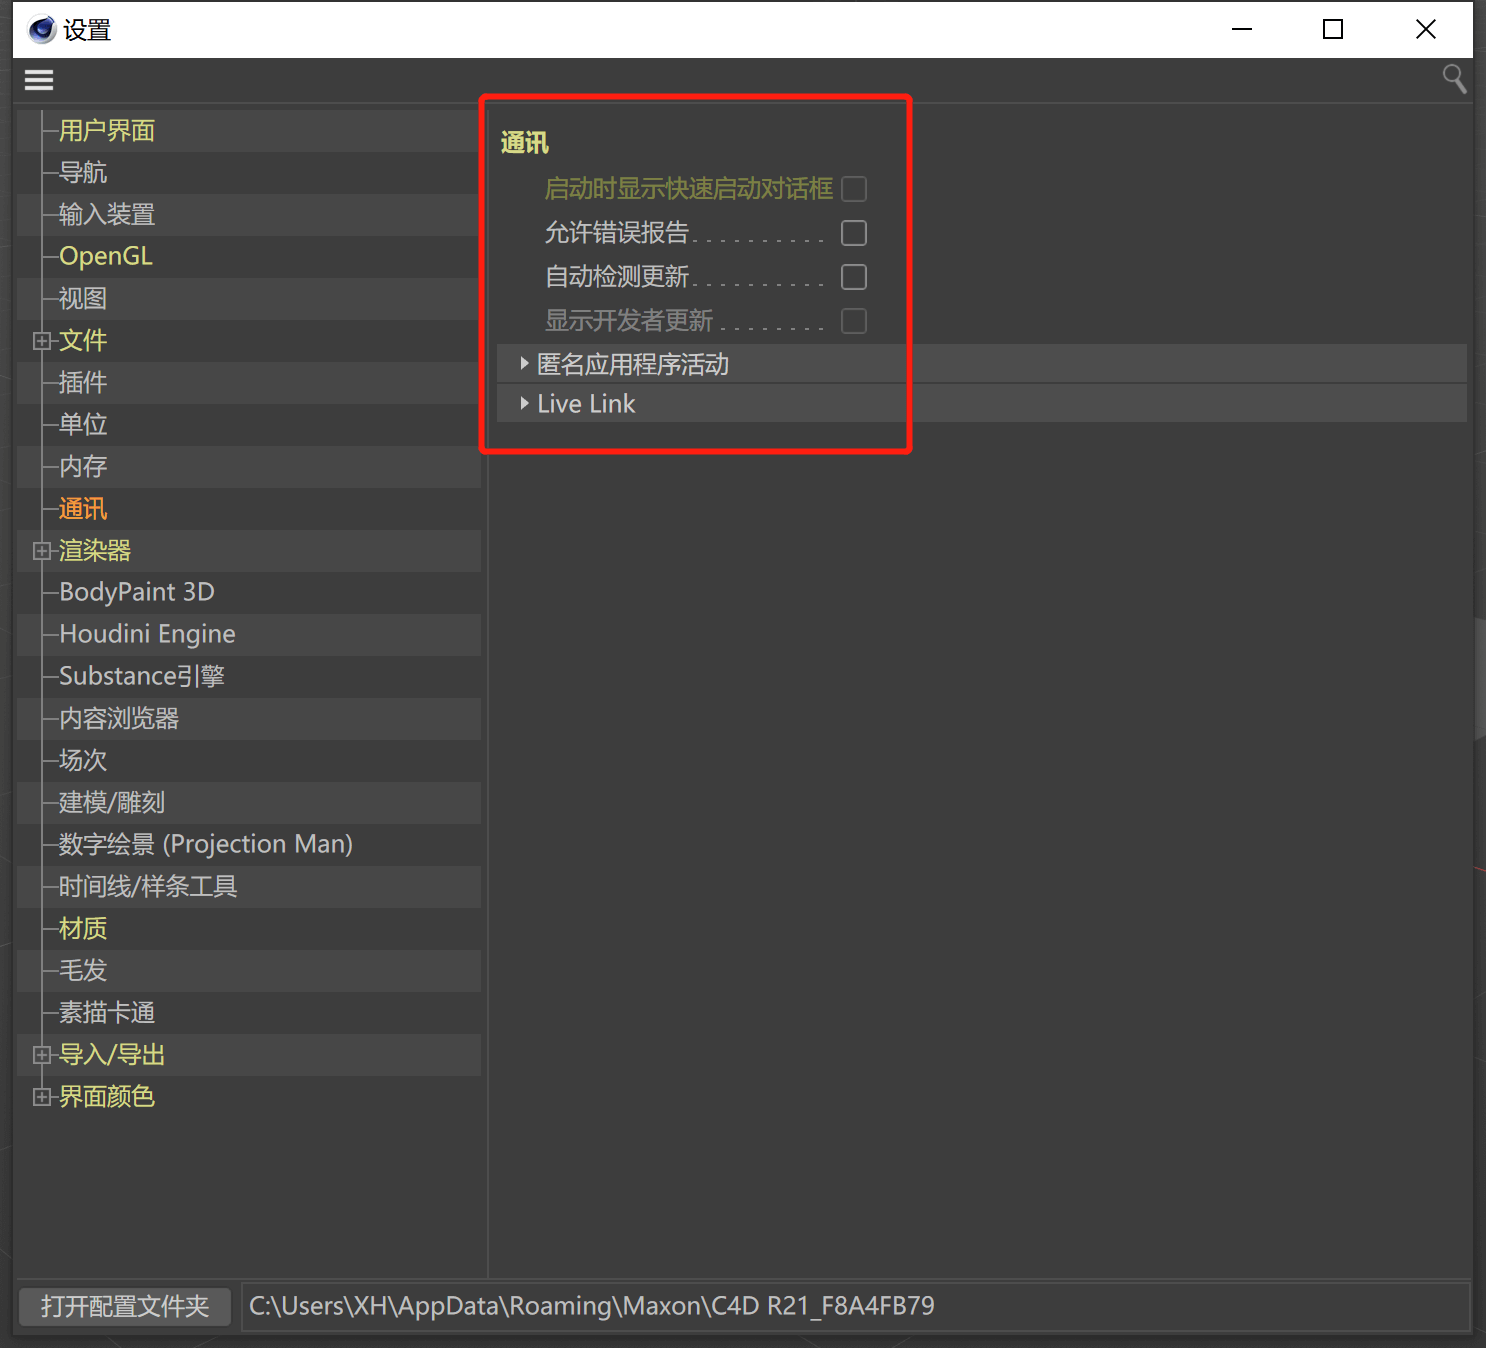Expand the 导入/导出 tree node
The height and width of the screenshot is (1348, 1486).
point(42,1055)
